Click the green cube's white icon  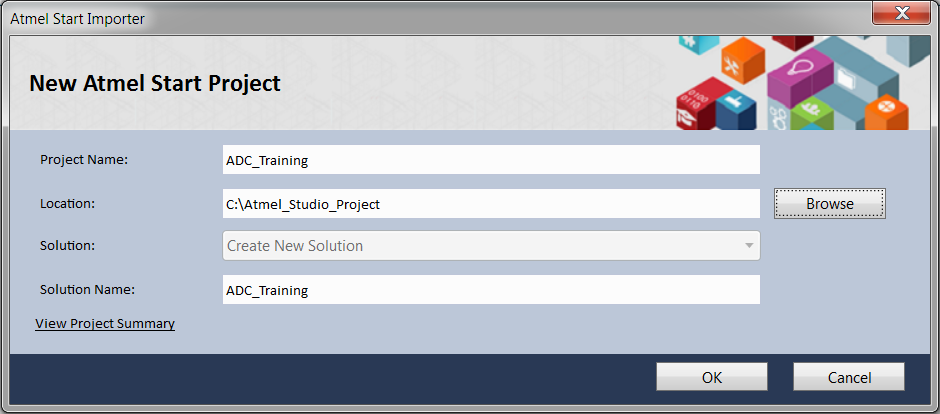coord(811,109)
